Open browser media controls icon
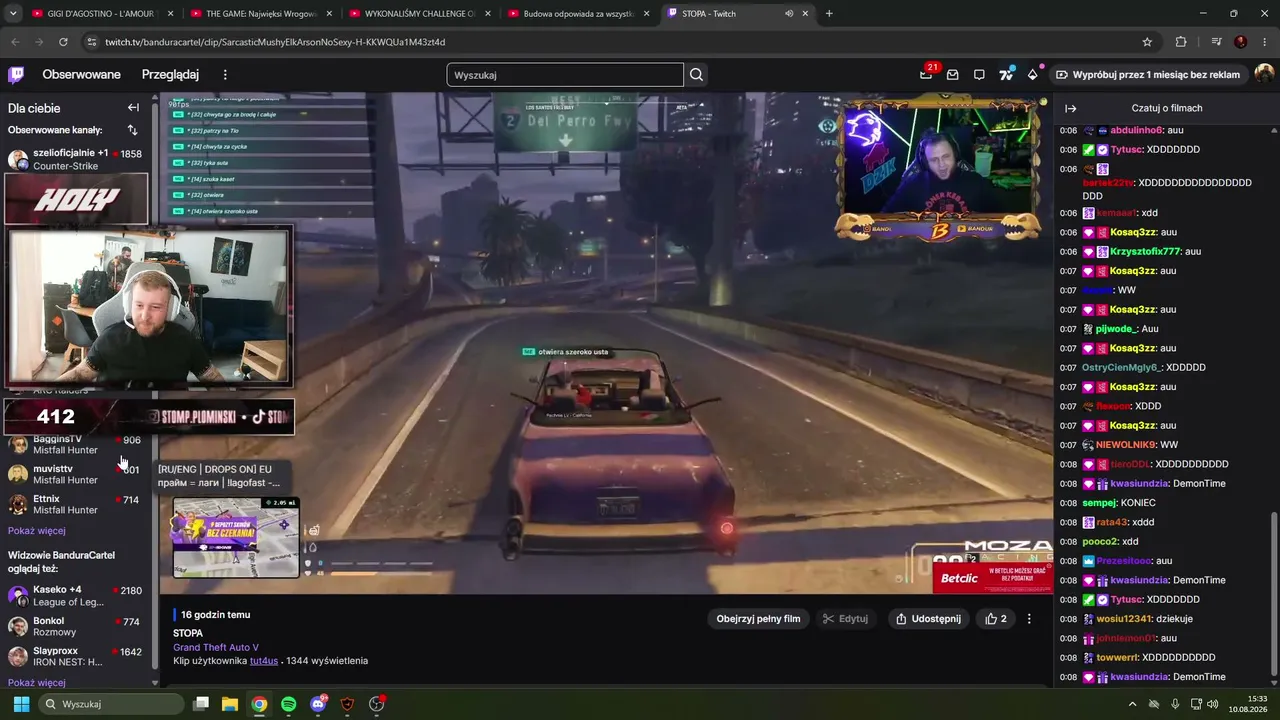The image size is (1280, 720). click(1216, 42)
